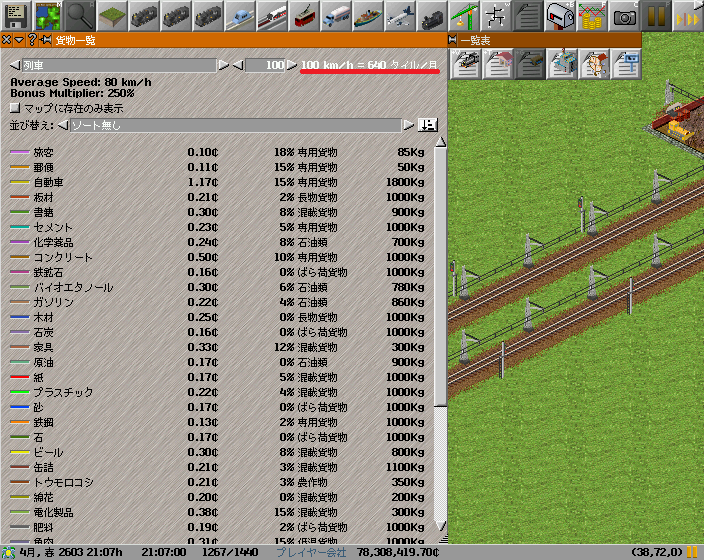
Task: Open the mailbox message center
Action: click(x=560, y=16)
